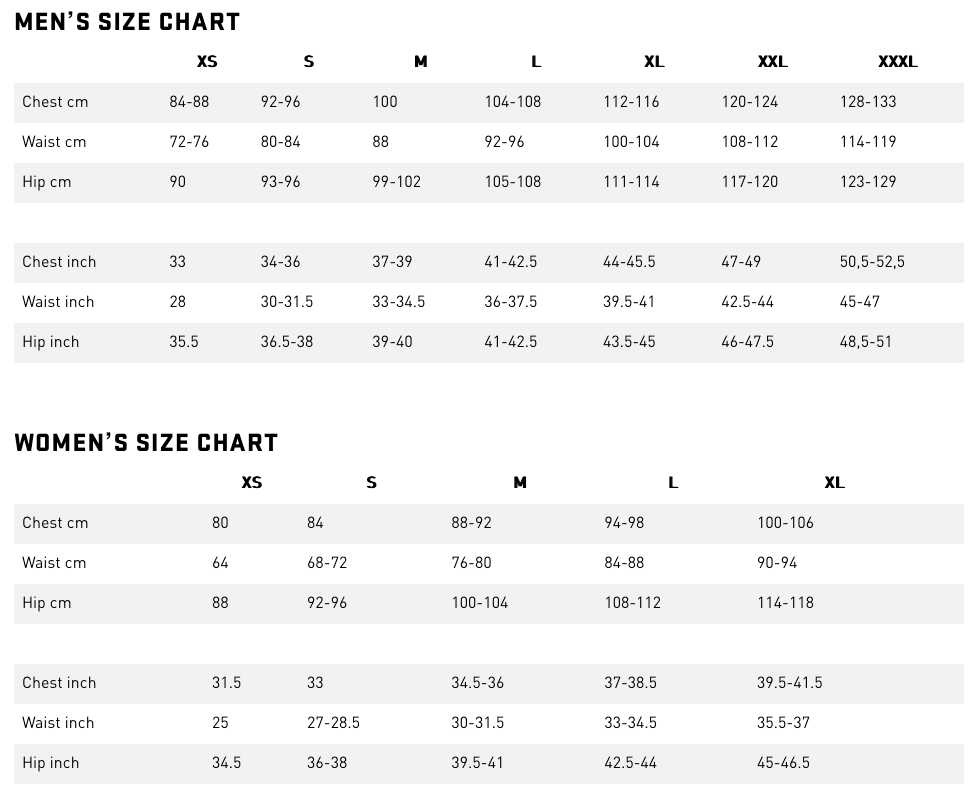Screen dimensions: 973x798
Task: Click the men's hip cm value 117-120
Action: 749,182
